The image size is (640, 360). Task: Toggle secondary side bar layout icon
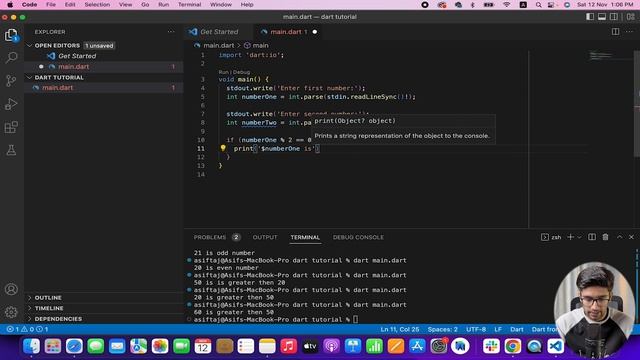613,17
